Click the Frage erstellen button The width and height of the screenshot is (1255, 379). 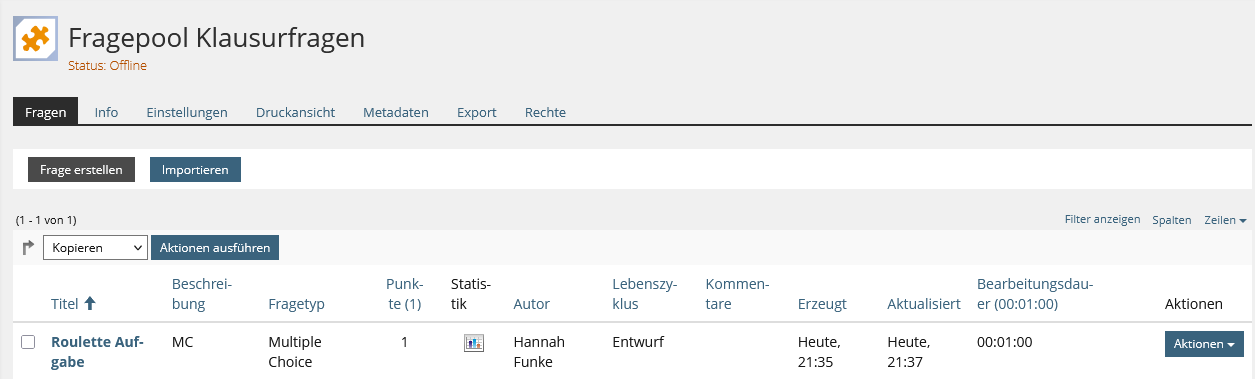point(81,170)
